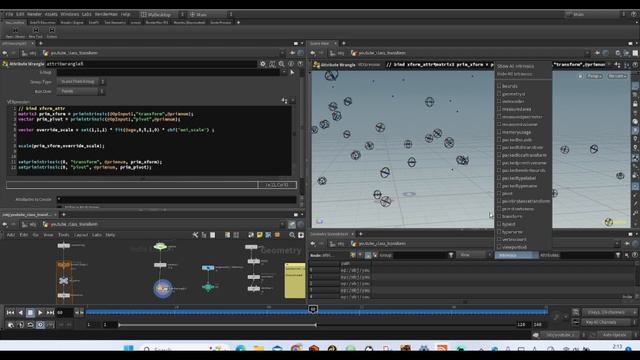The image size is (640, 360).
Task: Open the spreadsheet View dropdown
Action: (x=473, y=255)
